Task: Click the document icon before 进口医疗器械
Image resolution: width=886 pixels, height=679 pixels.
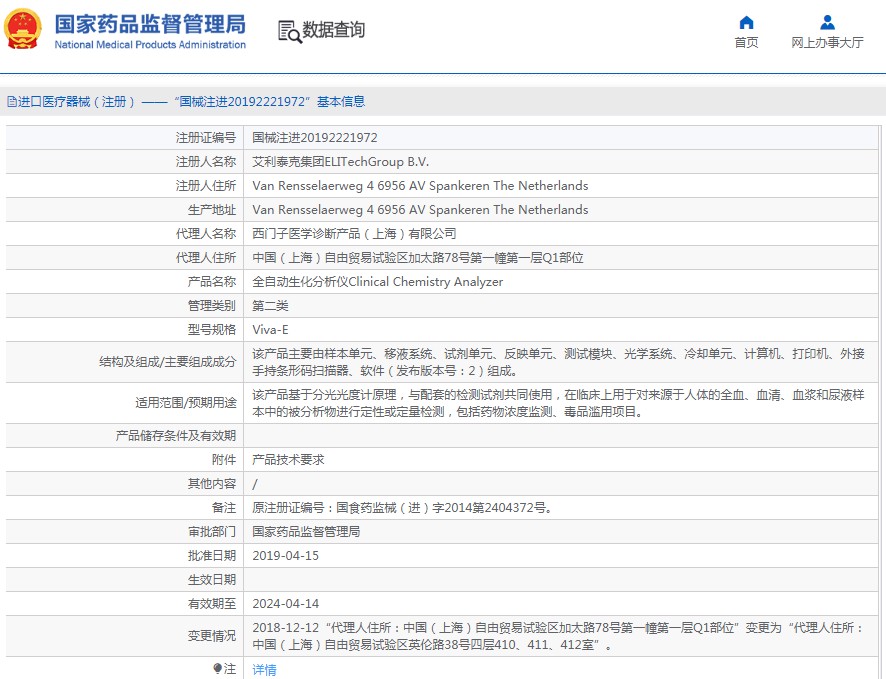Action: click(11, 102)
